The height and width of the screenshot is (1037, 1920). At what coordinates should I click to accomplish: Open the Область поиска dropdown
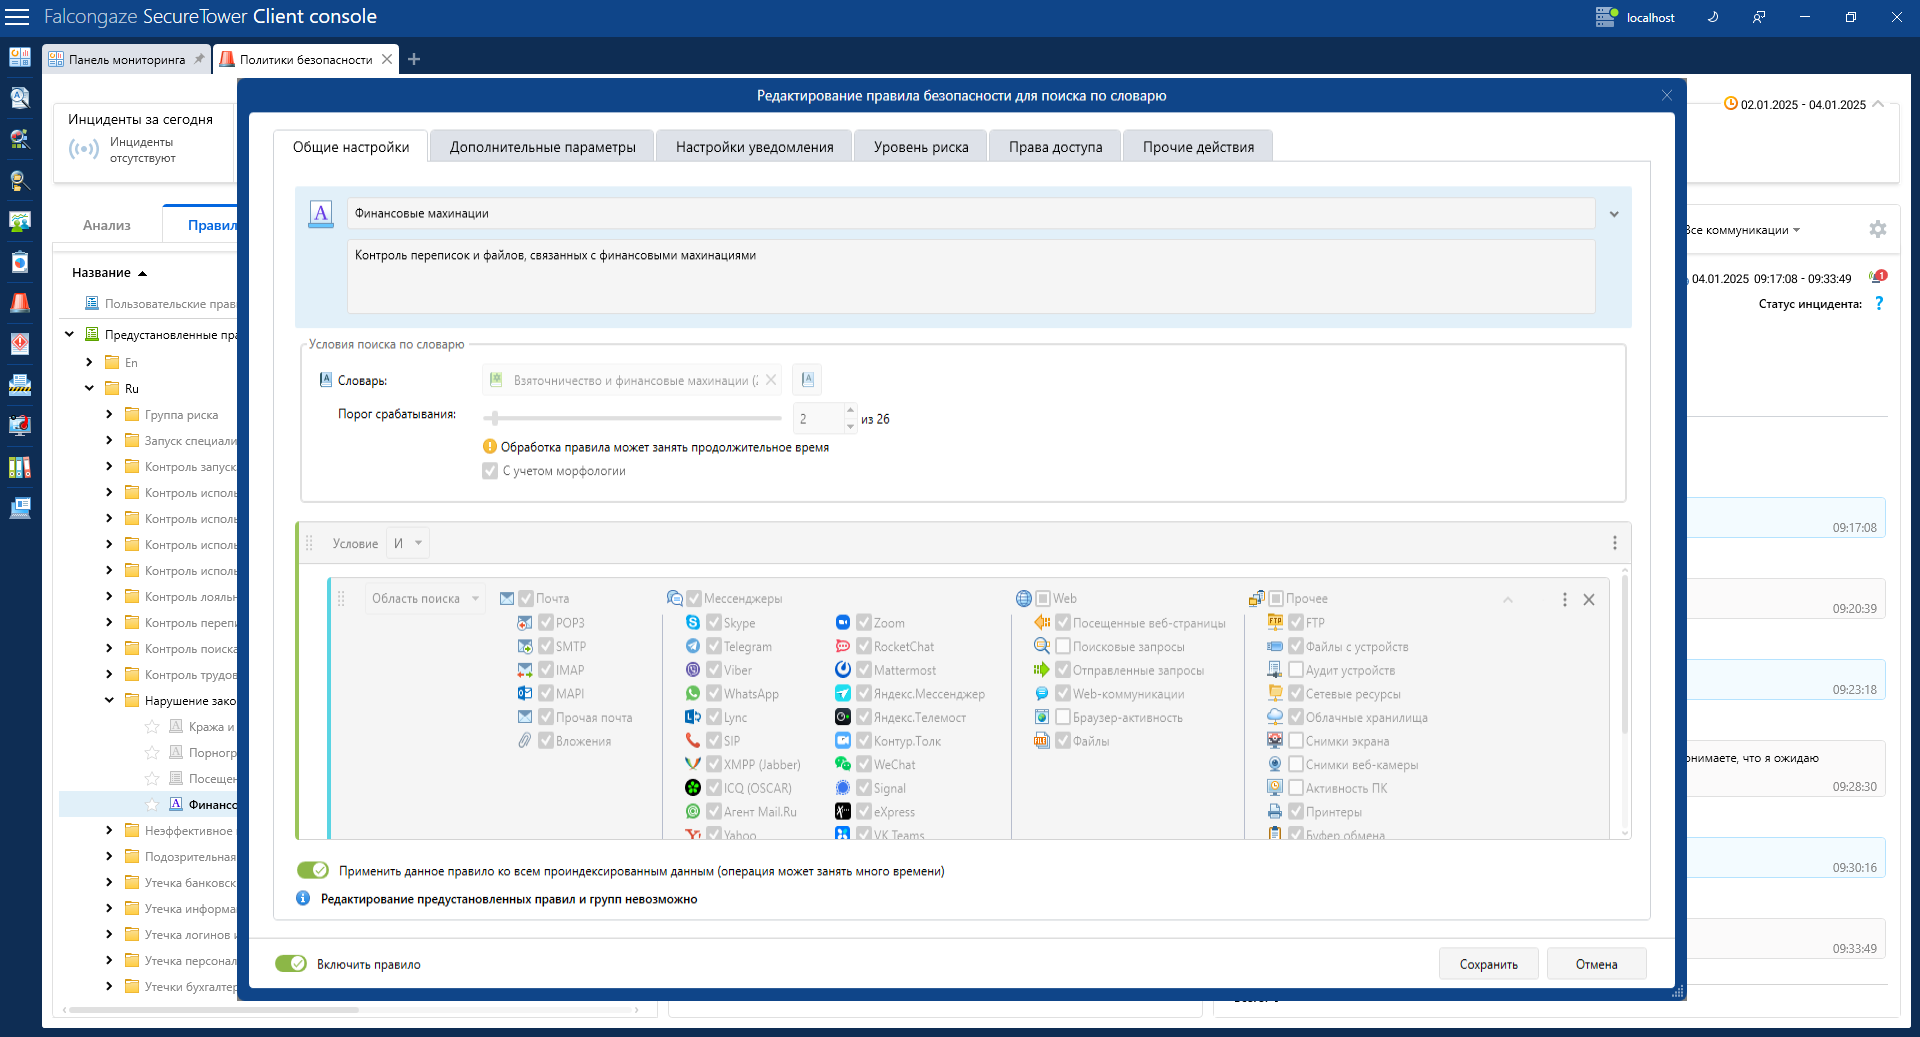pyautogui.click(x=425, y=599)
